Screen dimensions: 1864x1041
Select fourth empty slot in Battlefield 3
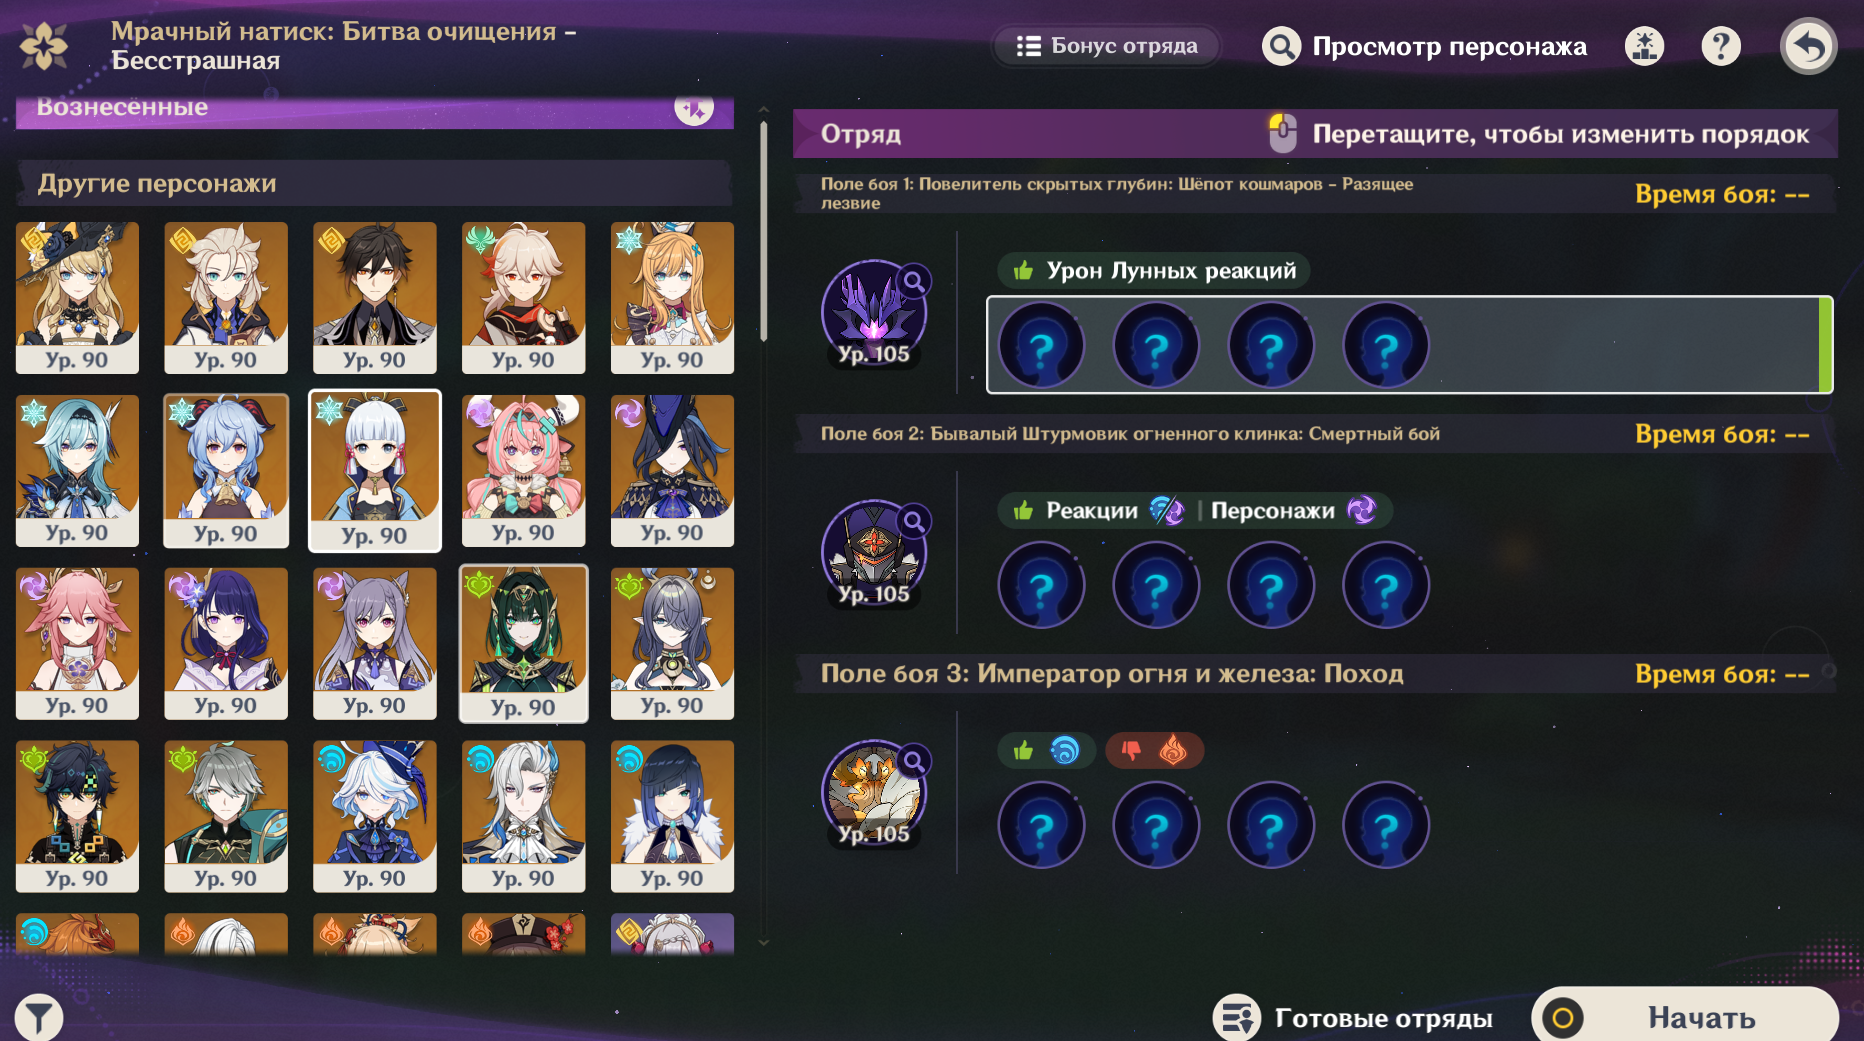pyautogui.click(x=1386, y=826)
